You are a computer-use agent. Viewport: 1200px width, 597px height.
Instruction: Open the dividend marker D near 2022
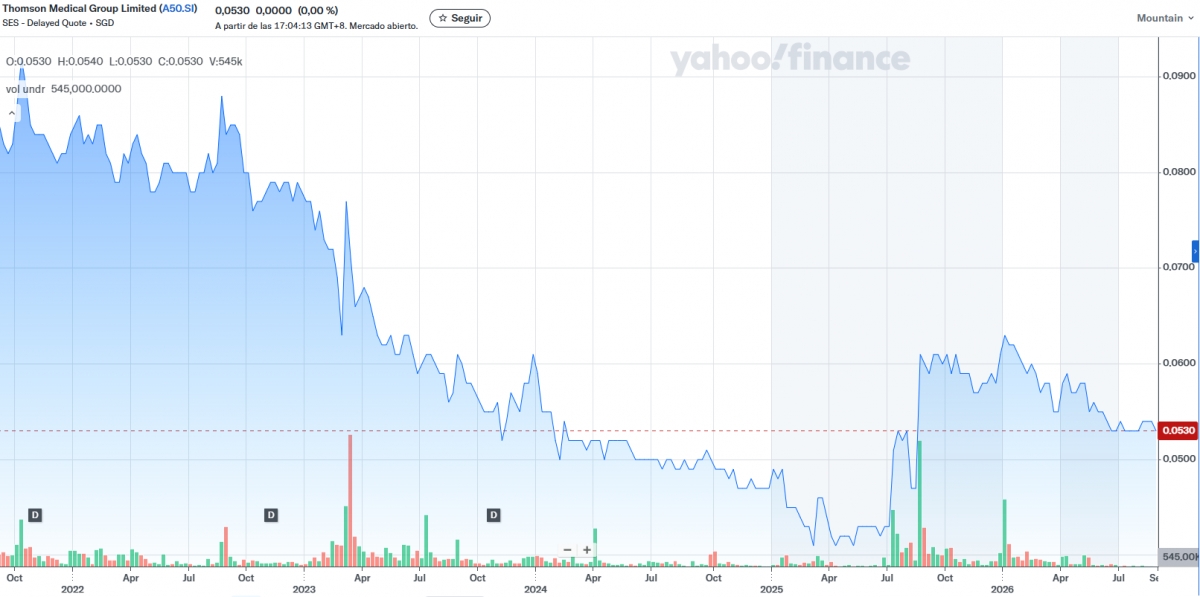point(34,515)
